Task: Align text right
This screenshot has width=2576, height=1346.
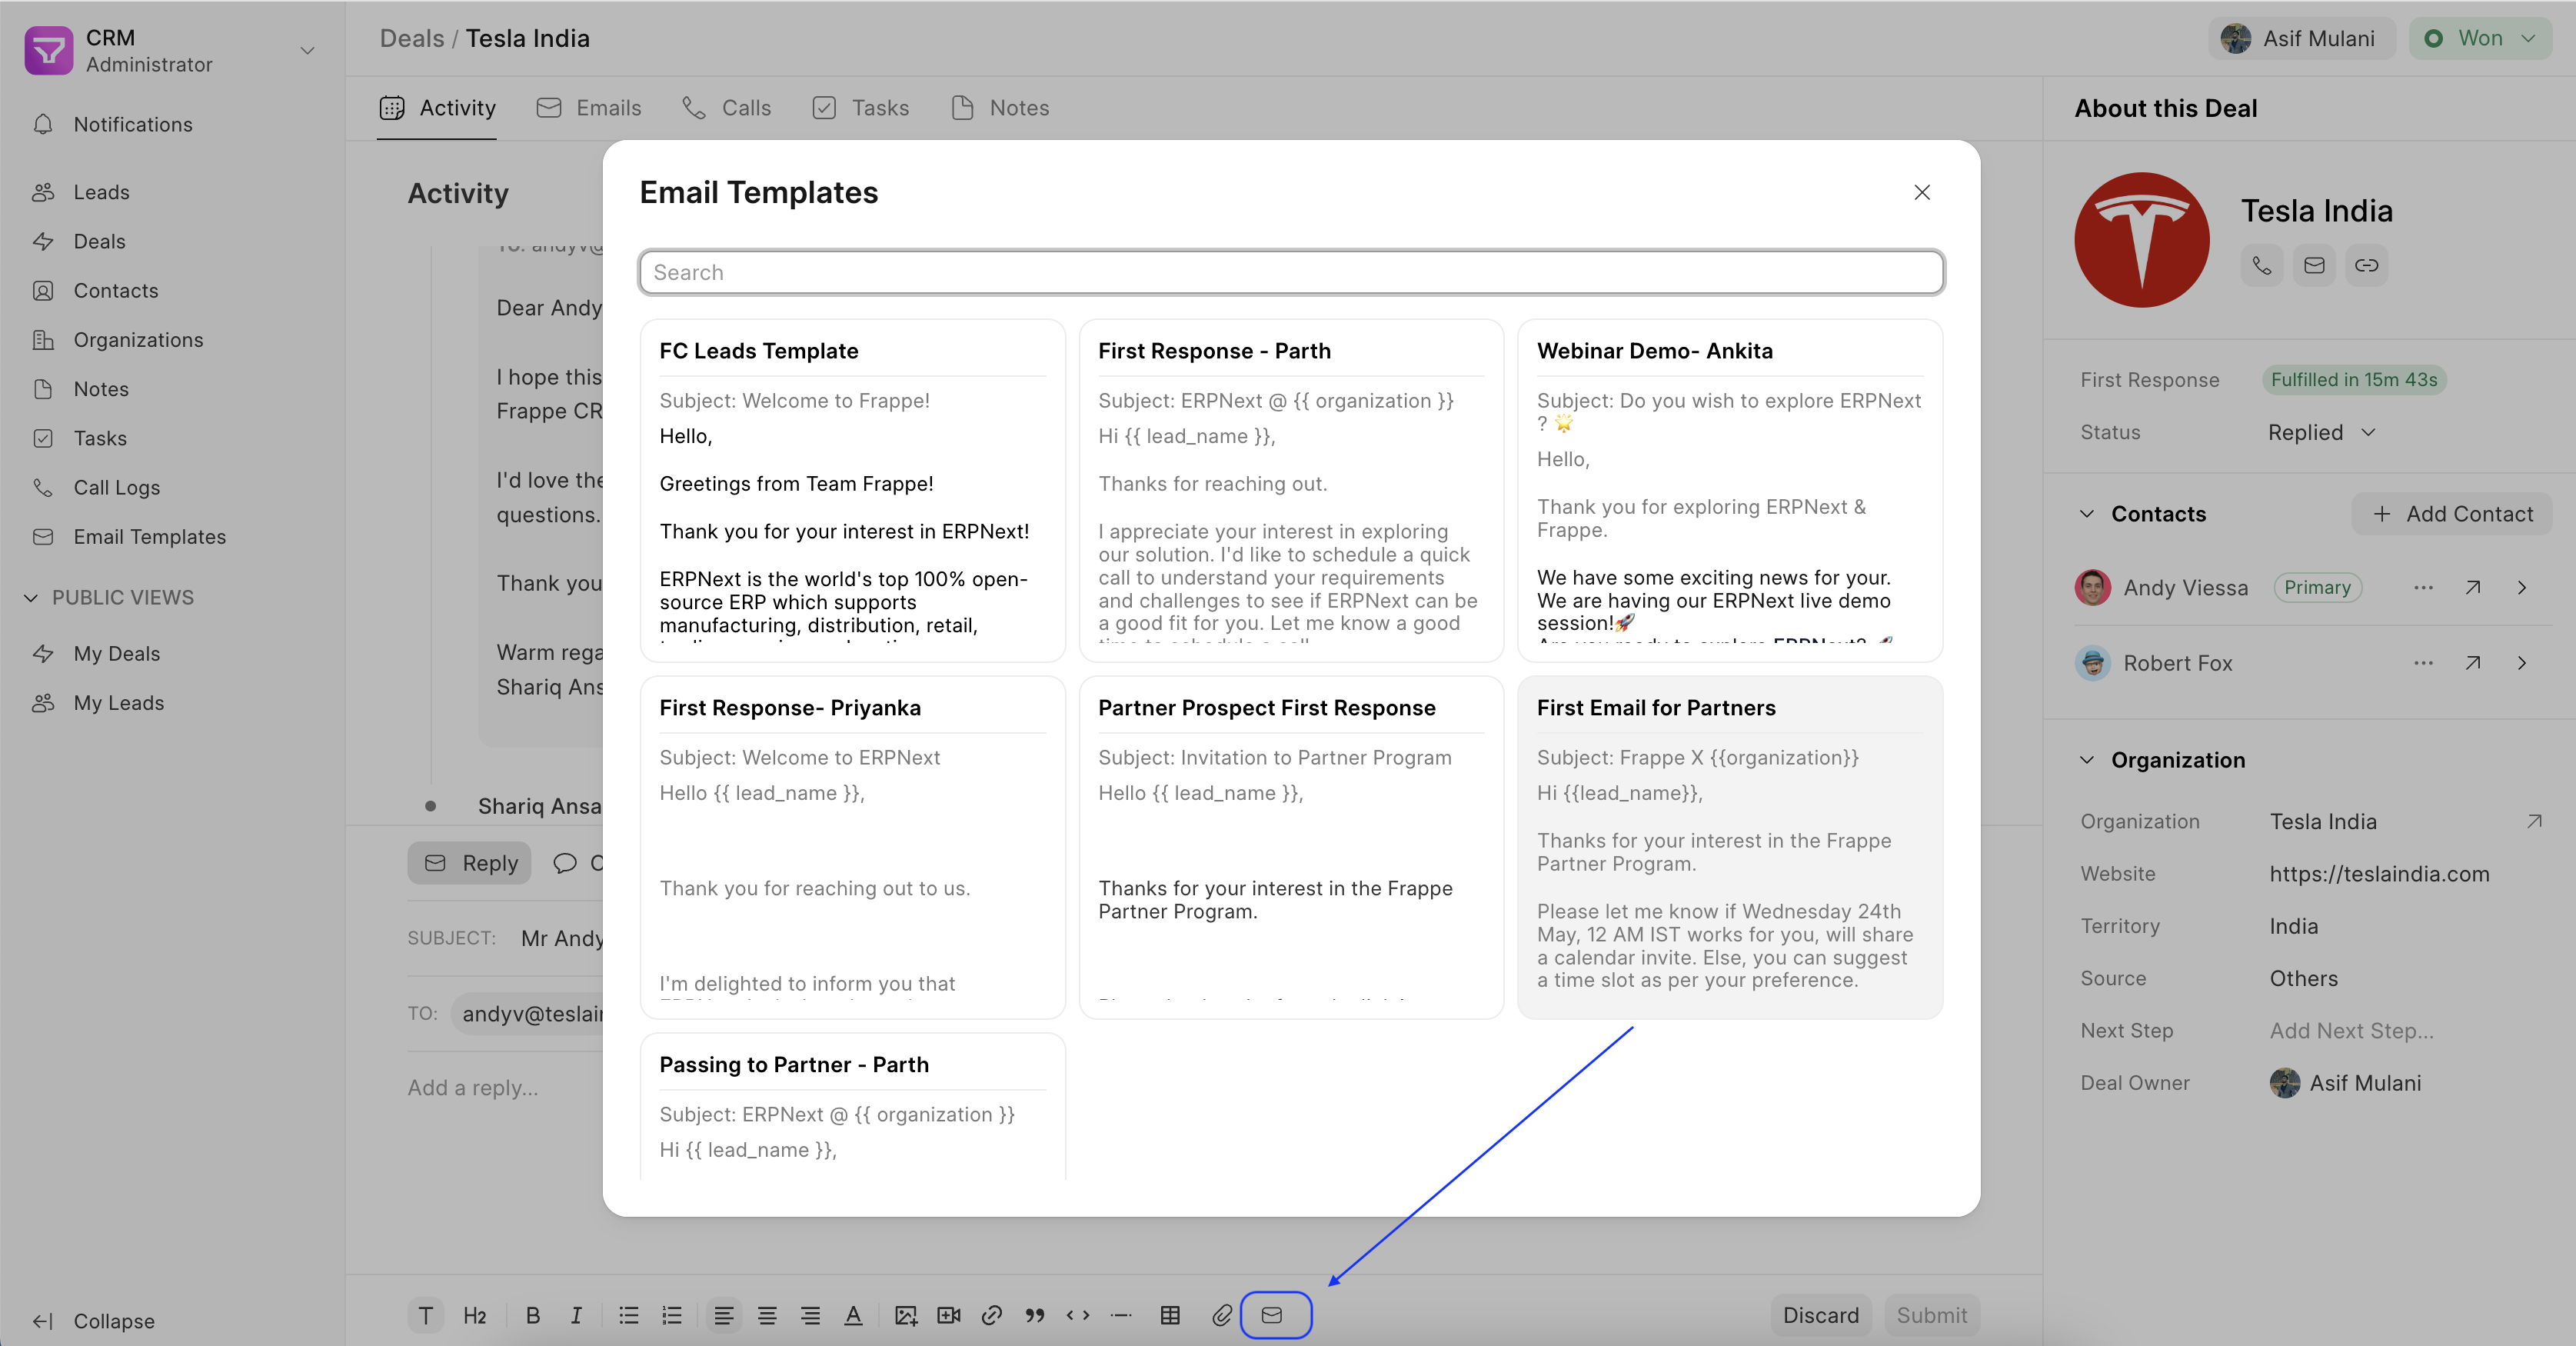Action: point(810,1315)
